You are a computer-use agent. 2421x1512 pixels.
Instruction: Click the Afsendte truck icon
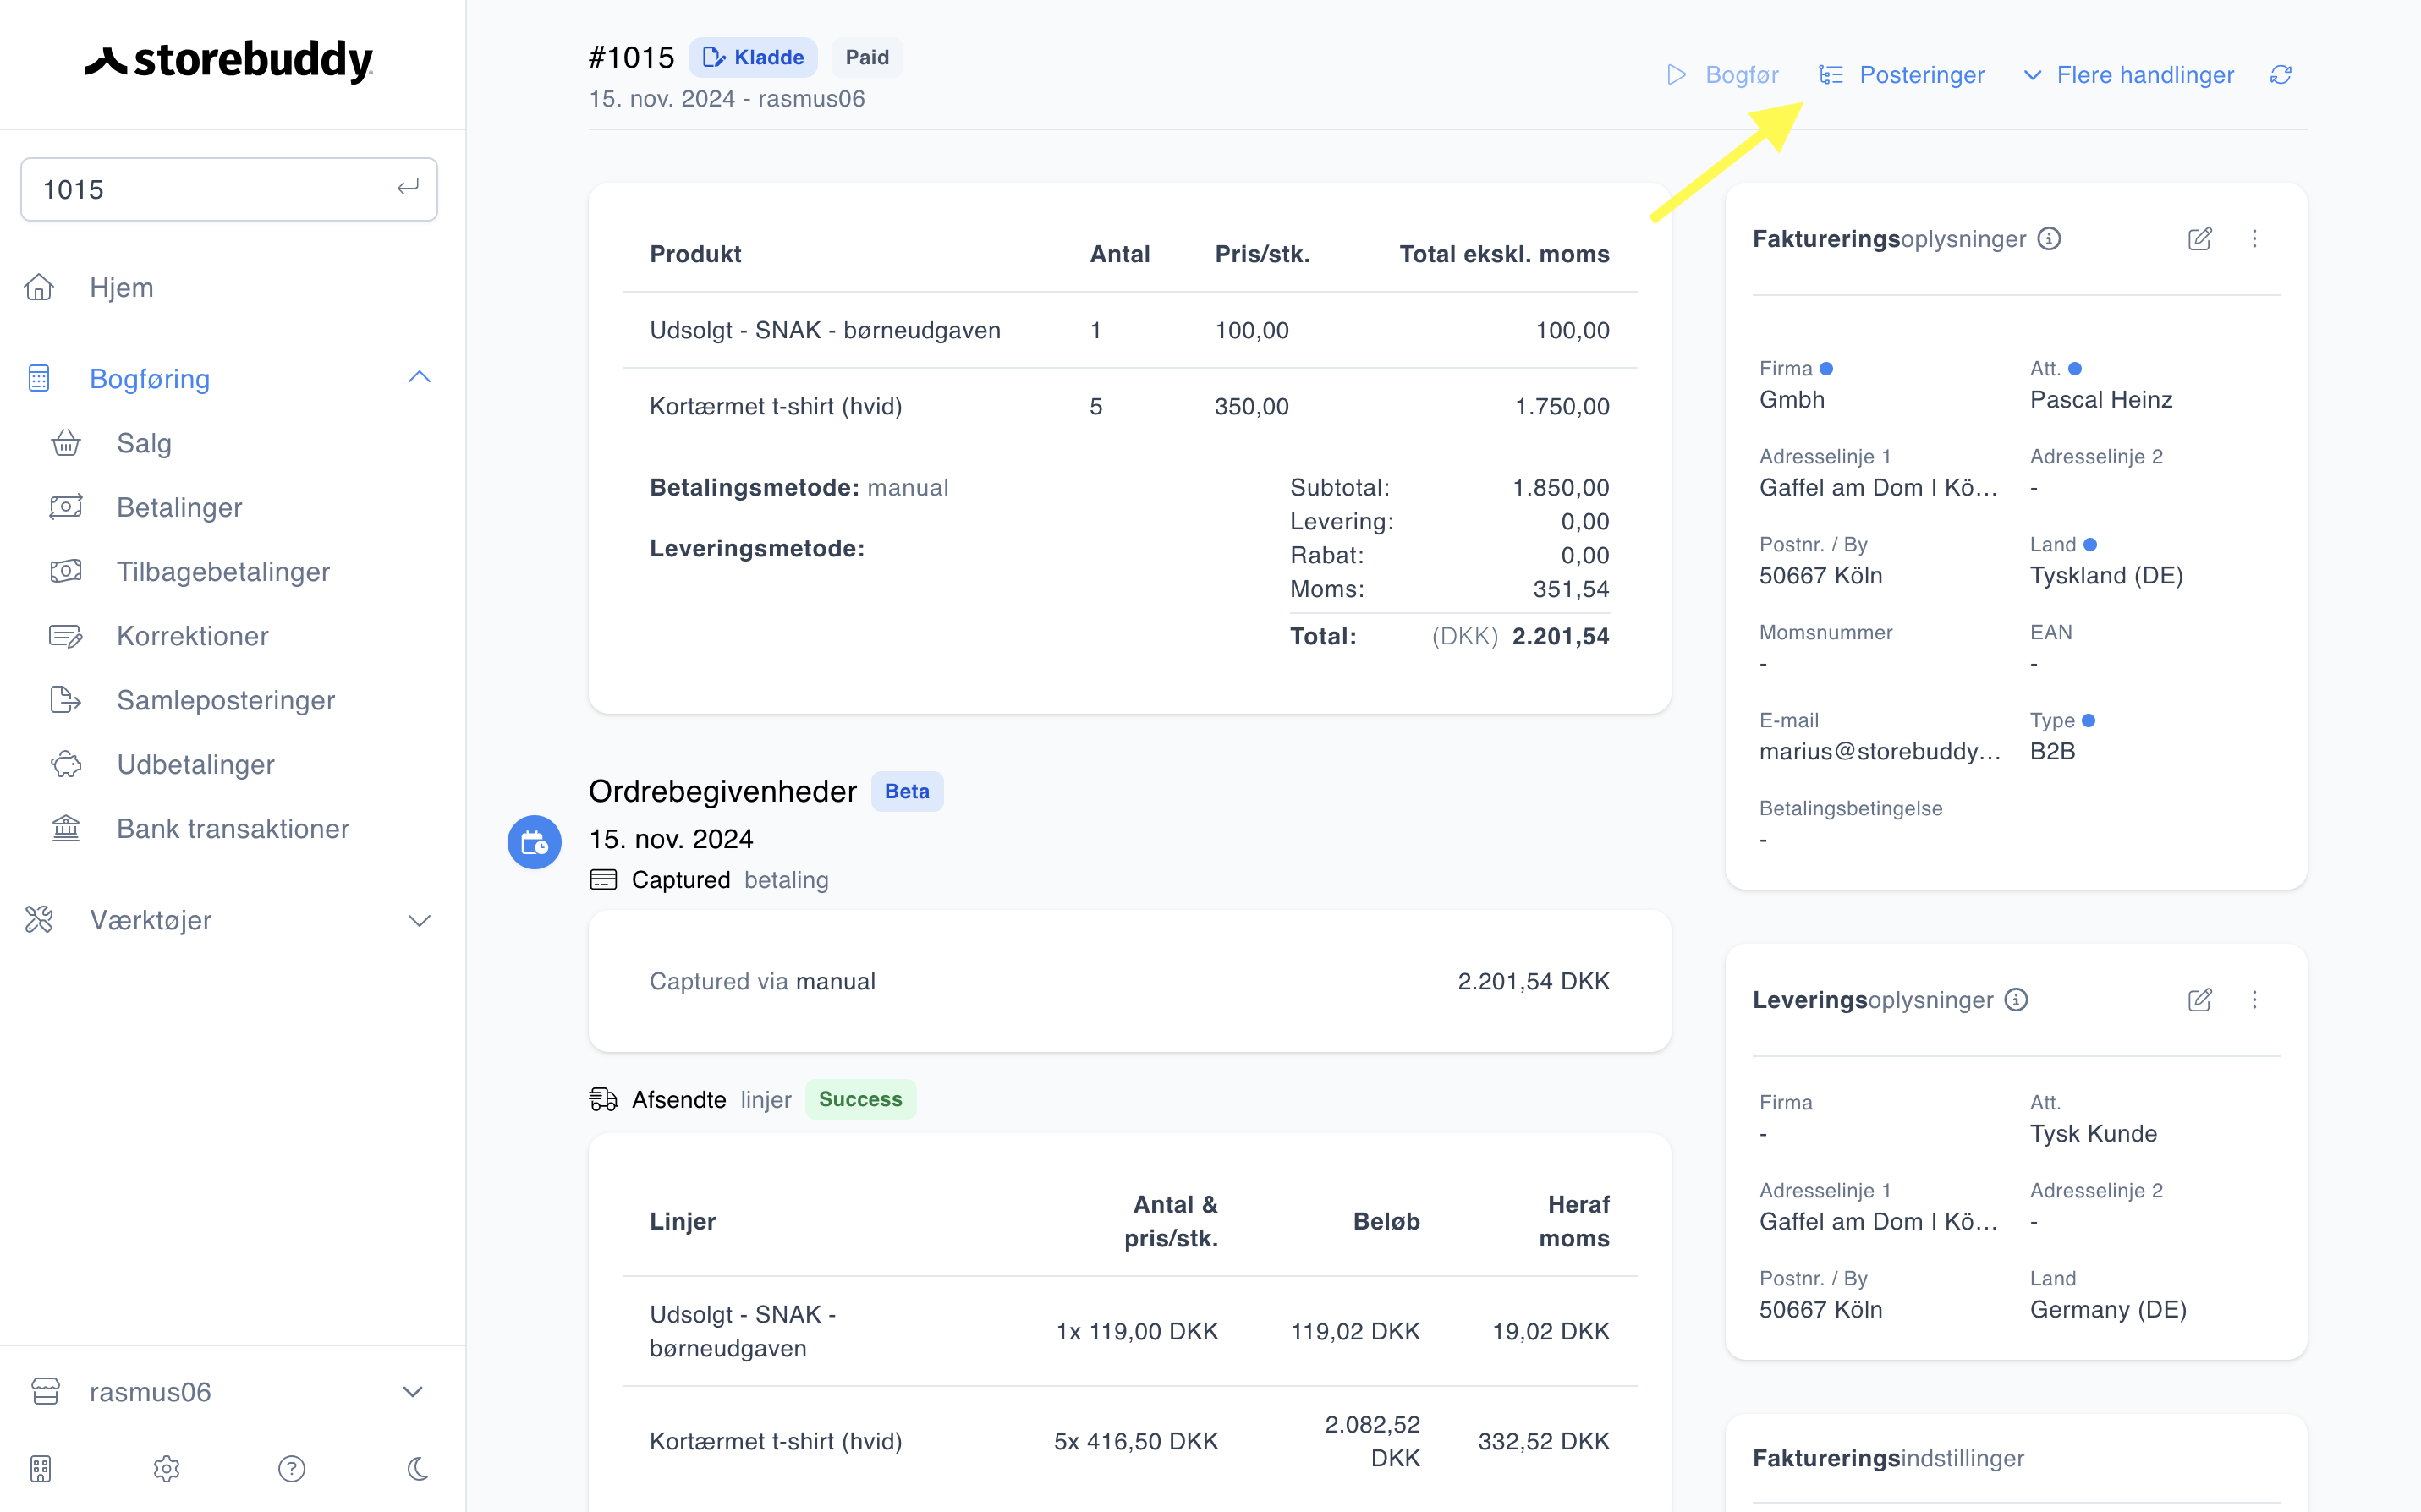coord(604,1099)
